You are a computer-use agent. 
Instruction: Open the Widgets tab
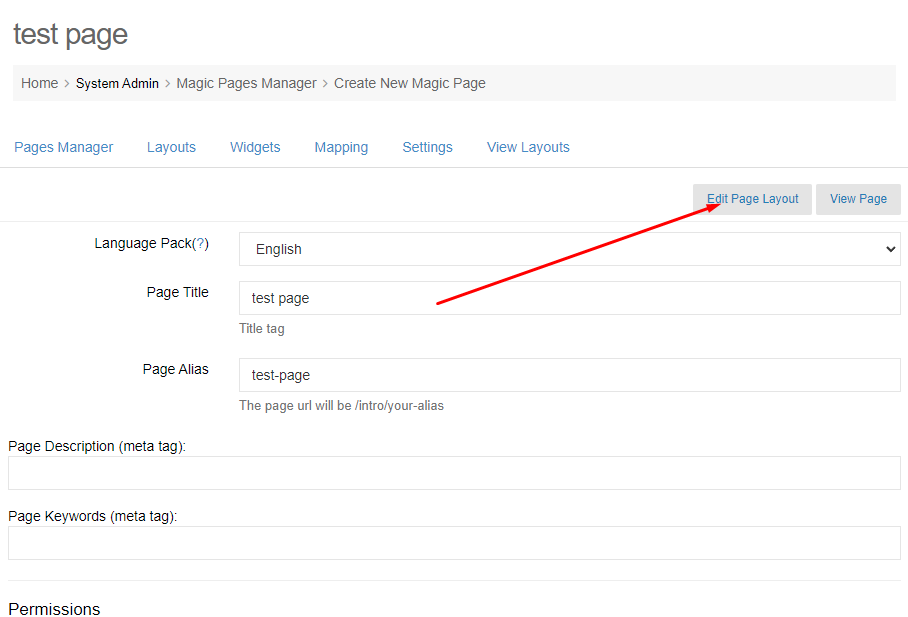click(x=255, y=147)
